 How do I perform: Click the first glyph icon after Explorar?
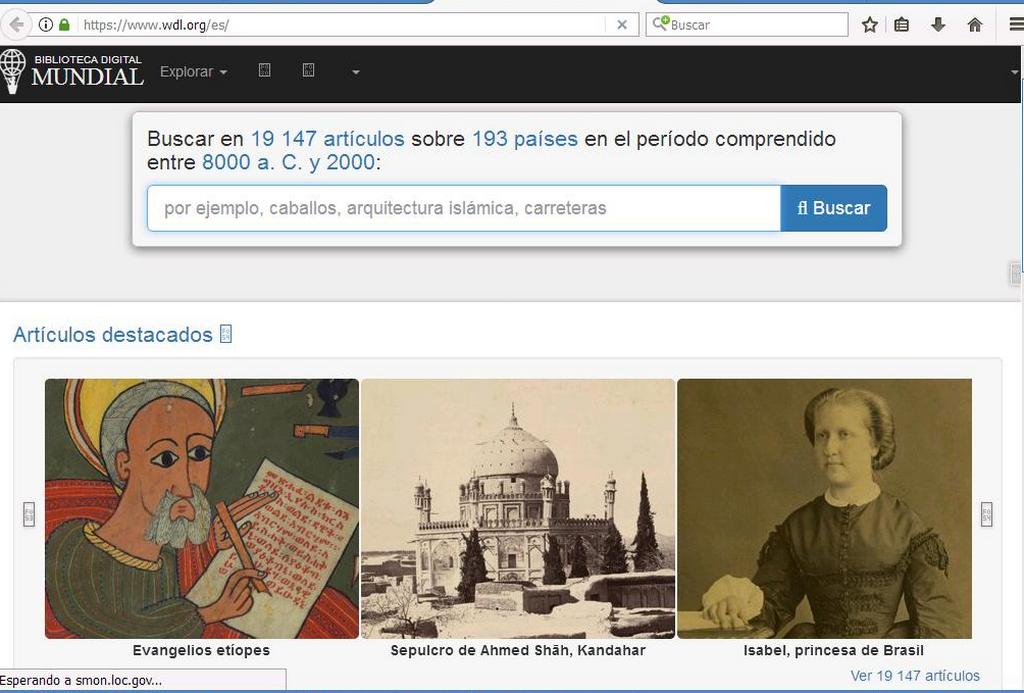point(264,71)
